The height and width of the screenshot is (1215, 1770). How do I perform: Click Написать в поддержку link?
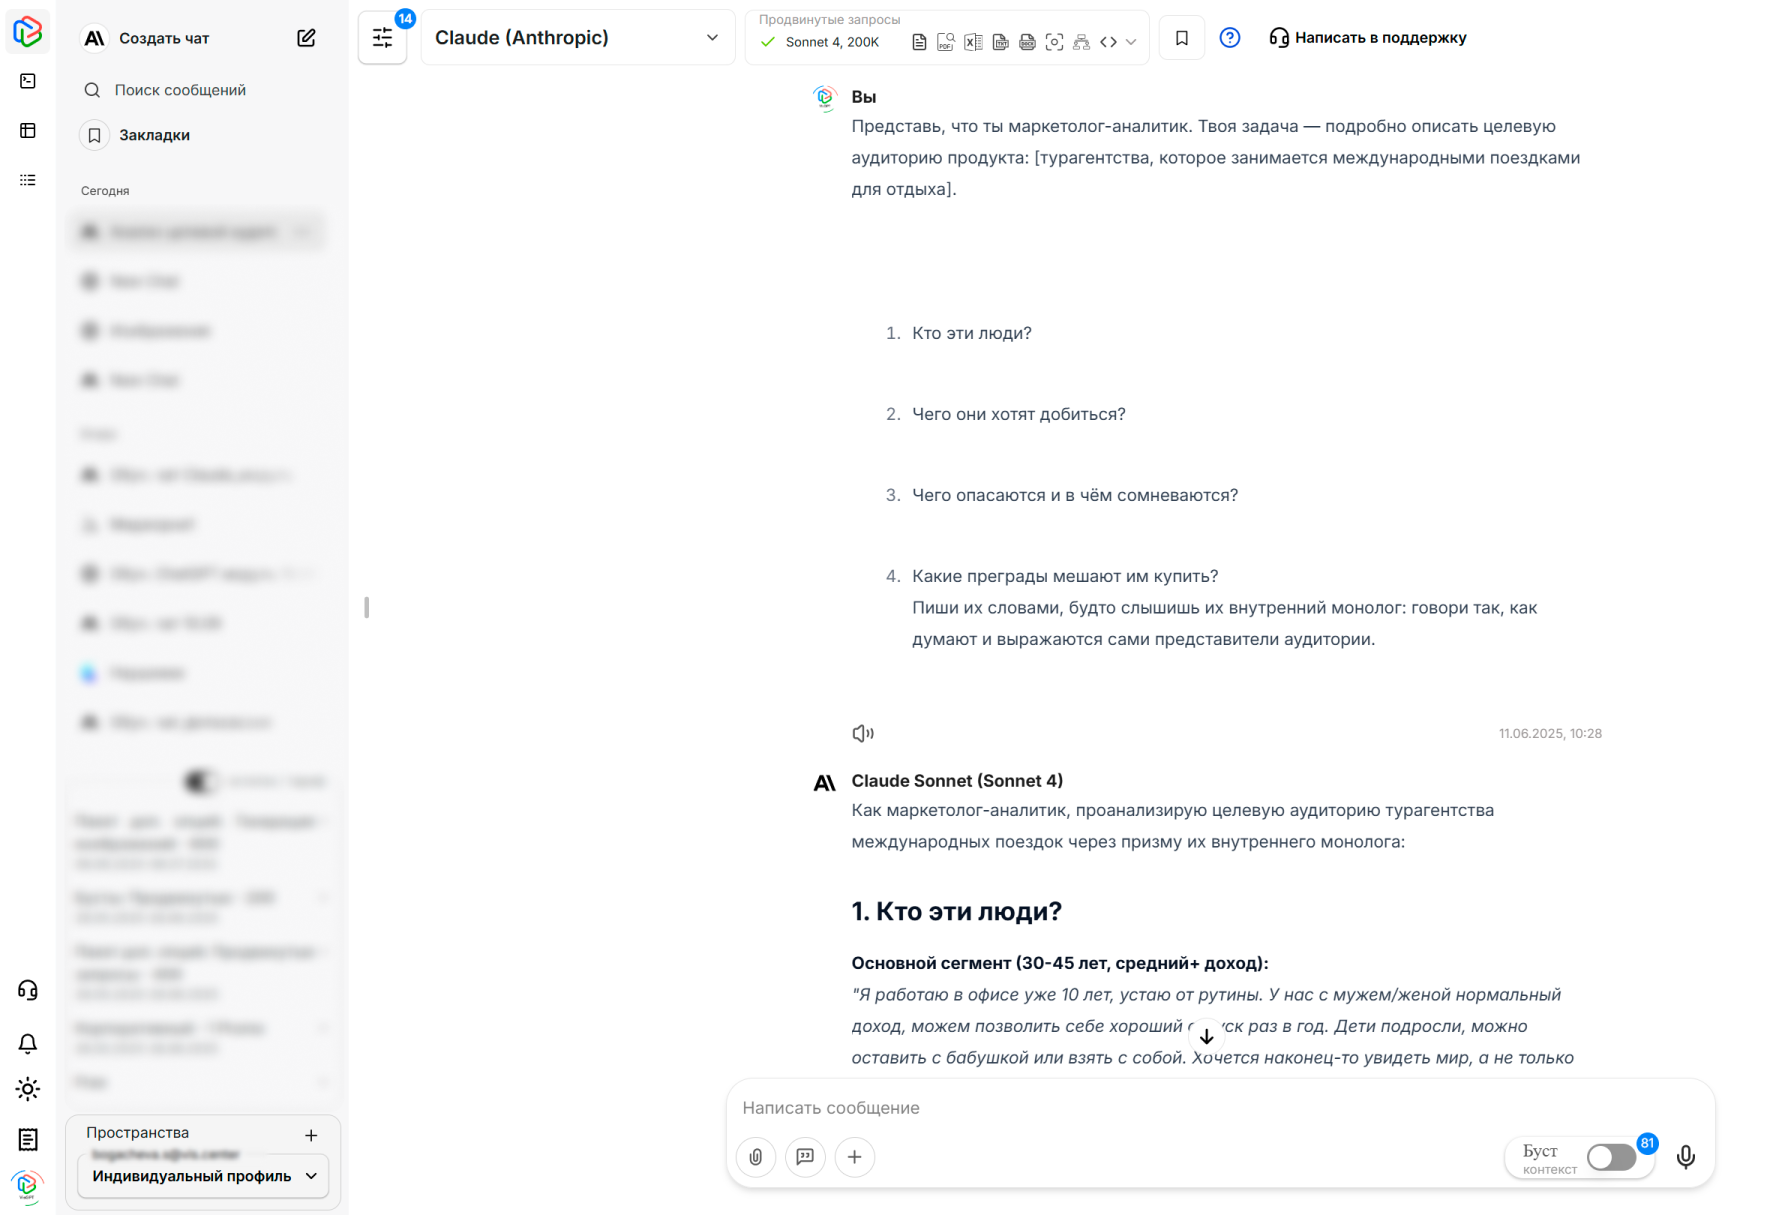pos(1368,38)
